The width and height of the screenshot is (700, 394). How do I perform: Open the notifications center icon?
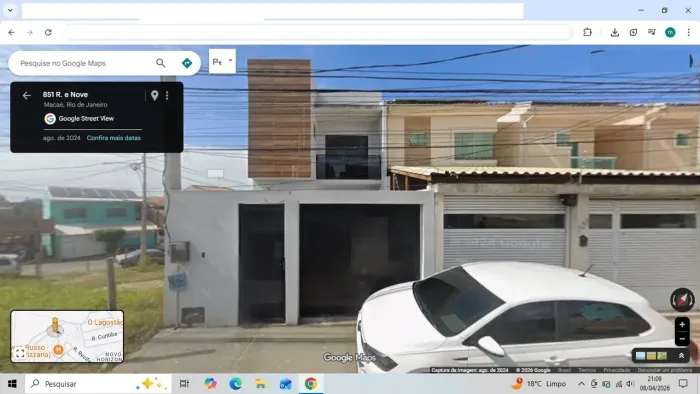683,384
